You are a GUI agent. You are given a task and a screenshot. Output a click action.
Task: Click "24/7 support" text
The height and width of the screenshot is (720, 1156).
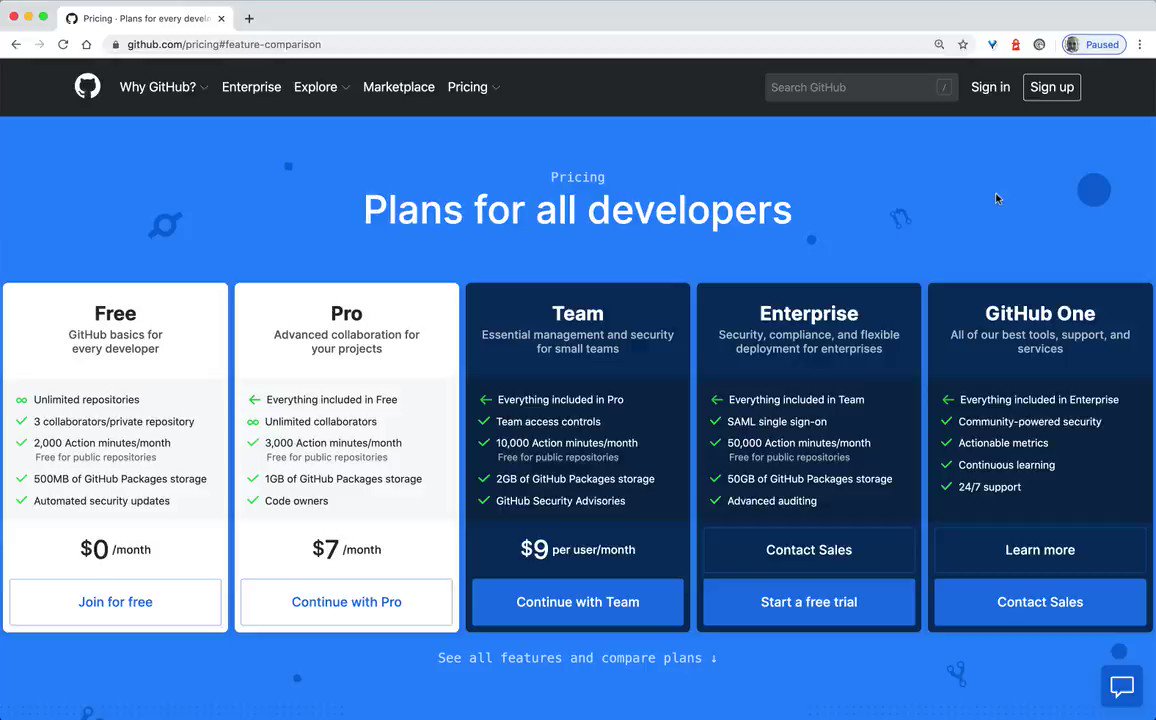pos(989,487)
